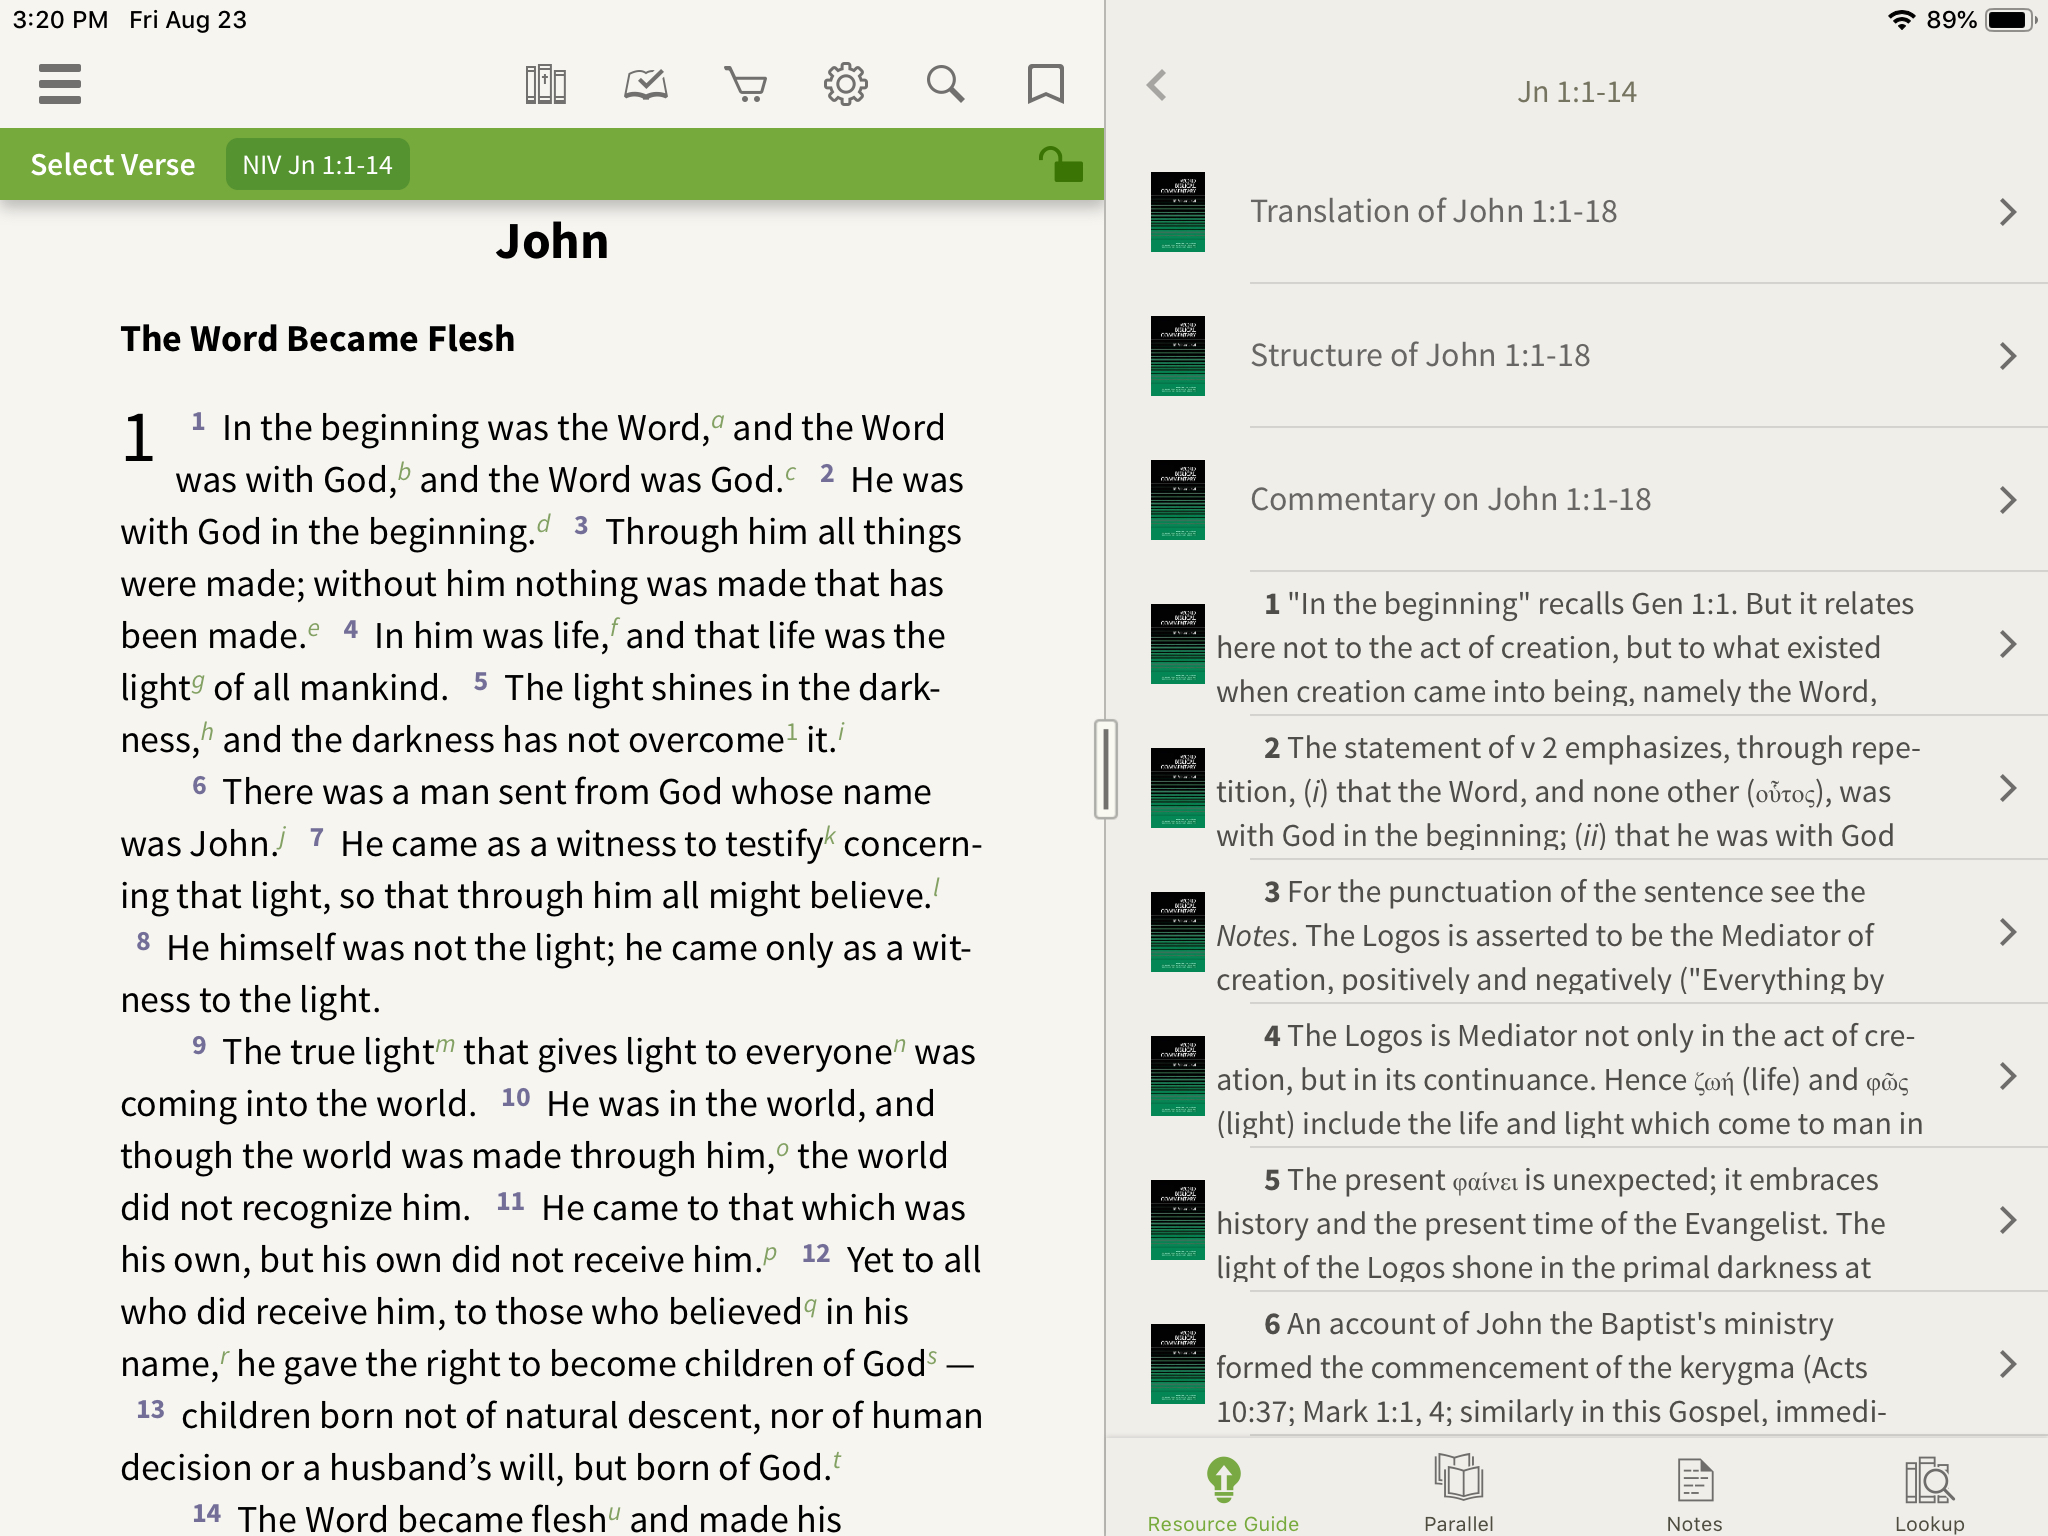Tap book cover beside verse 3 commentary
The height and width of the screenshot is (1536, 2048).
[x=1178, y=932]
